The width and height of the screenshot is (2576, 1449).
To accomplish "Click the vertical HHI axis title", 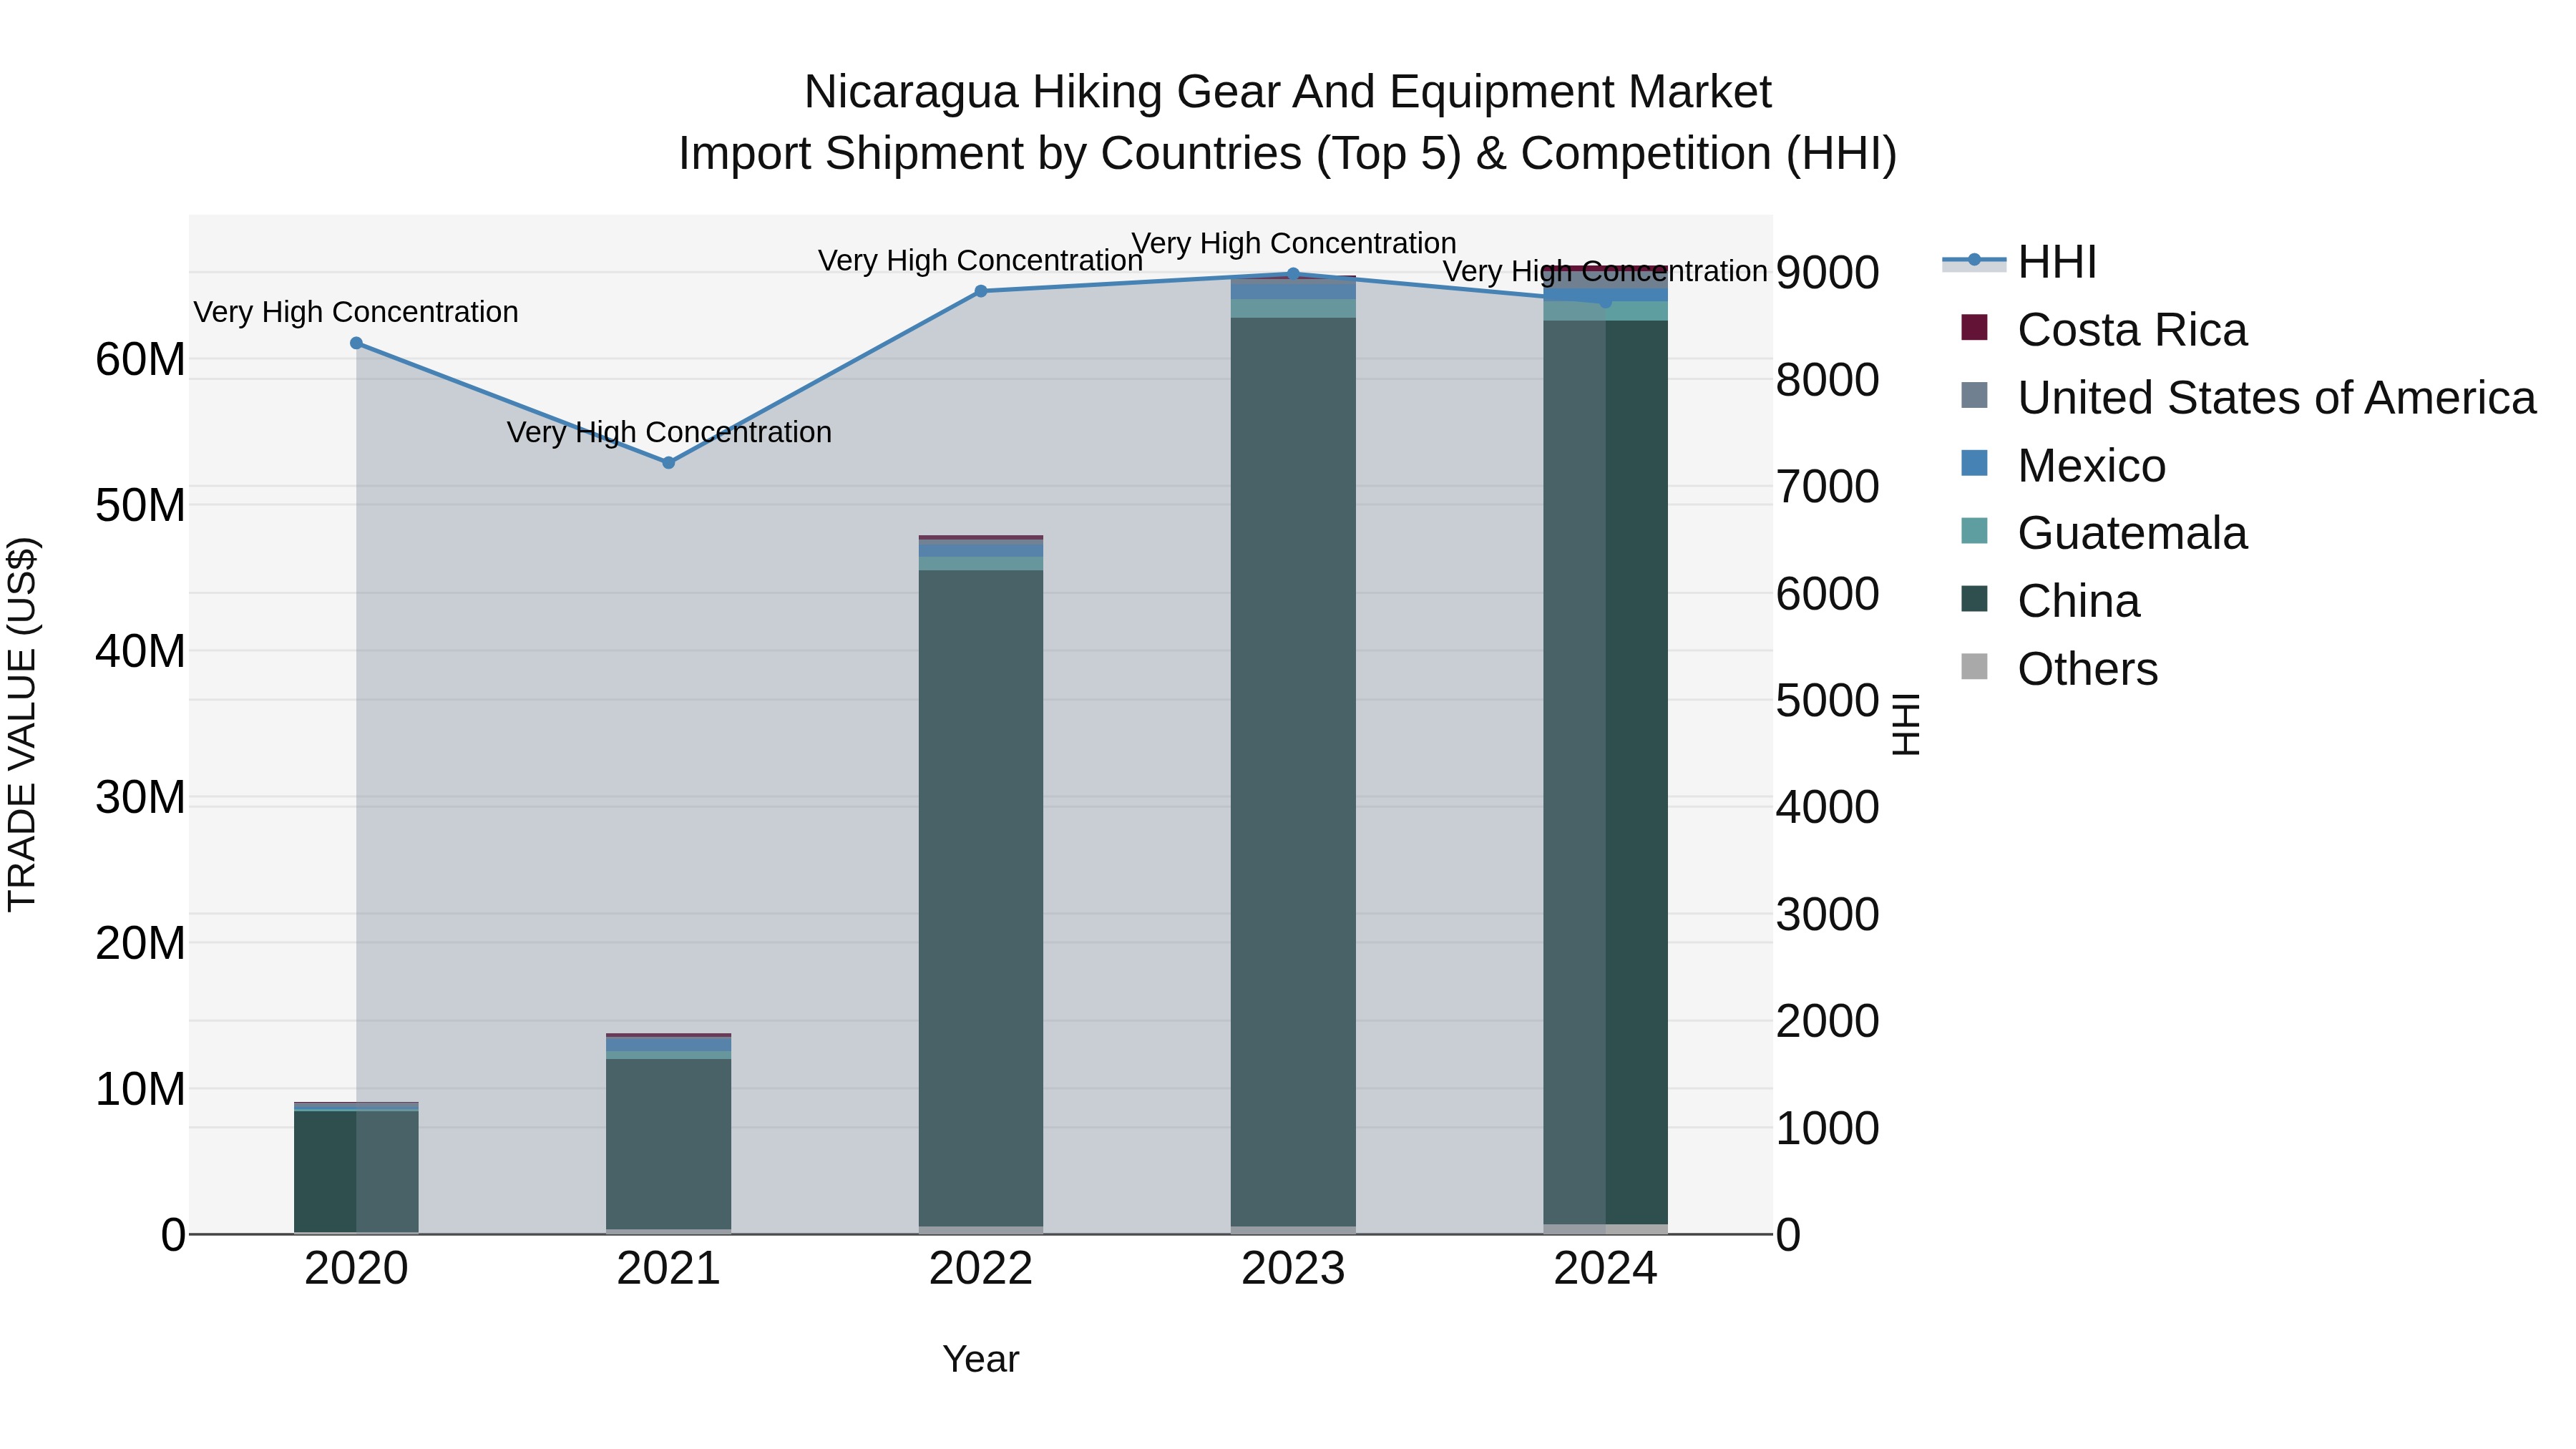I will tap(1907, 724).
